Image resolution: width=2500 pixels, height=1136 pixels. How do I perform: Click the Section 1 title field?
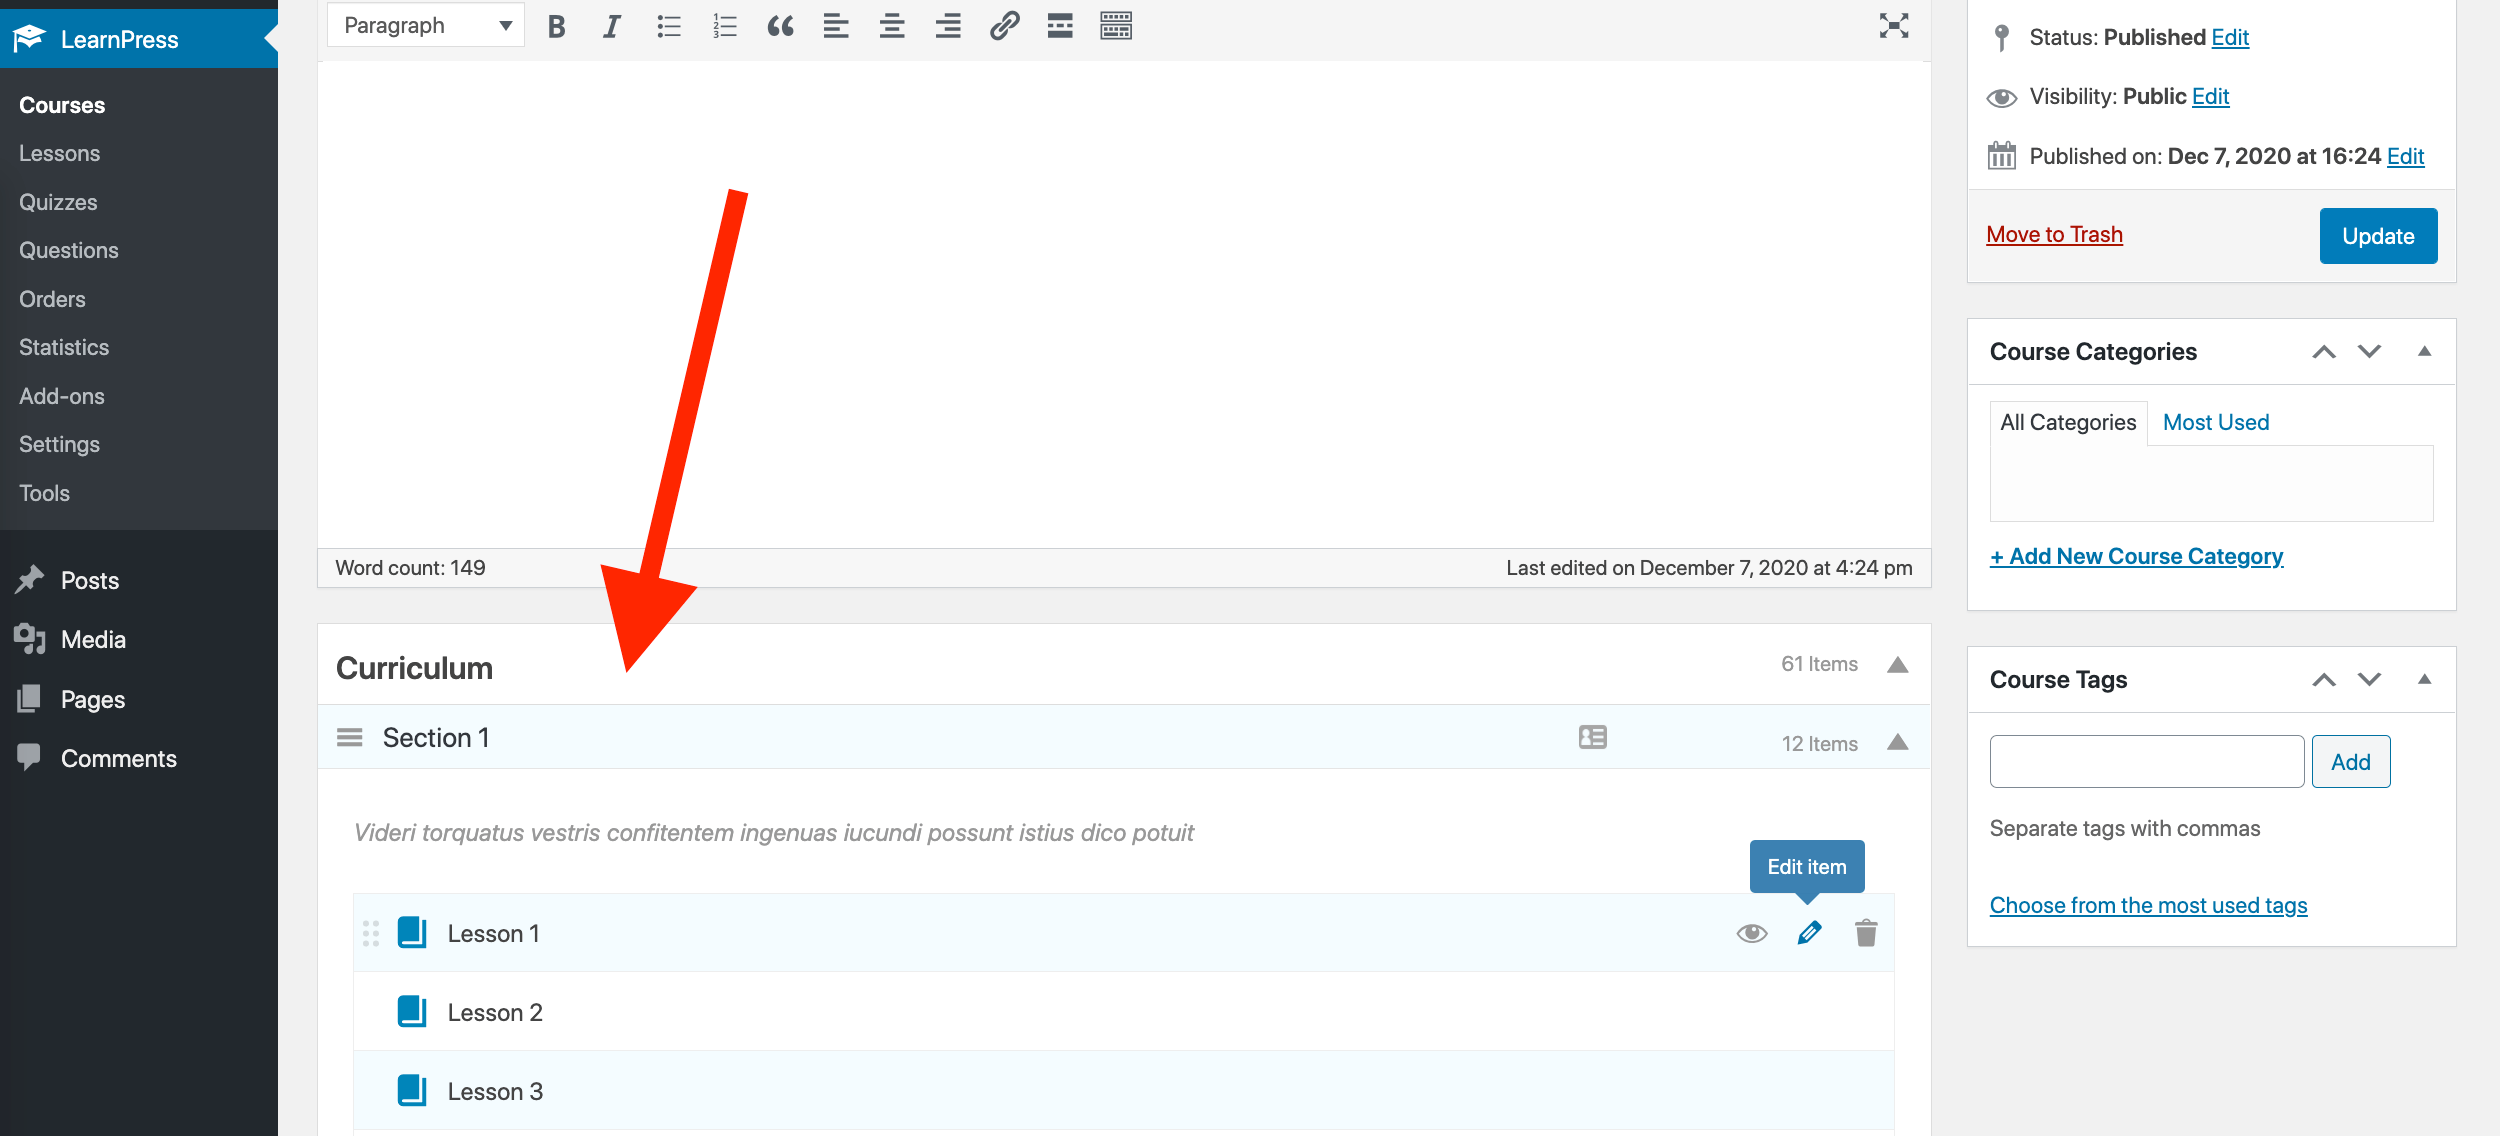(x=436, y=737)
